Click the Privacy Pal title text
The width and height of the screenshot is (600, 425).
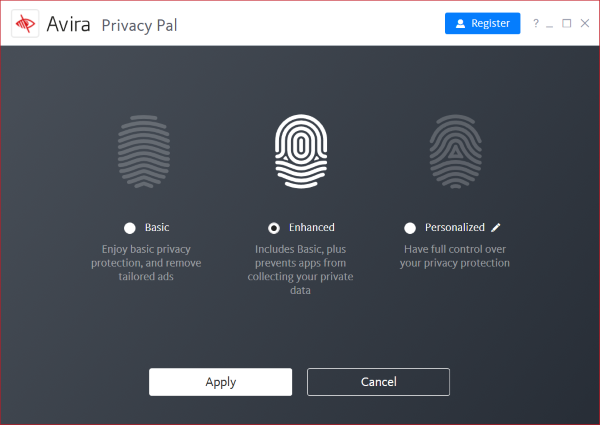(x=139, y=26)
